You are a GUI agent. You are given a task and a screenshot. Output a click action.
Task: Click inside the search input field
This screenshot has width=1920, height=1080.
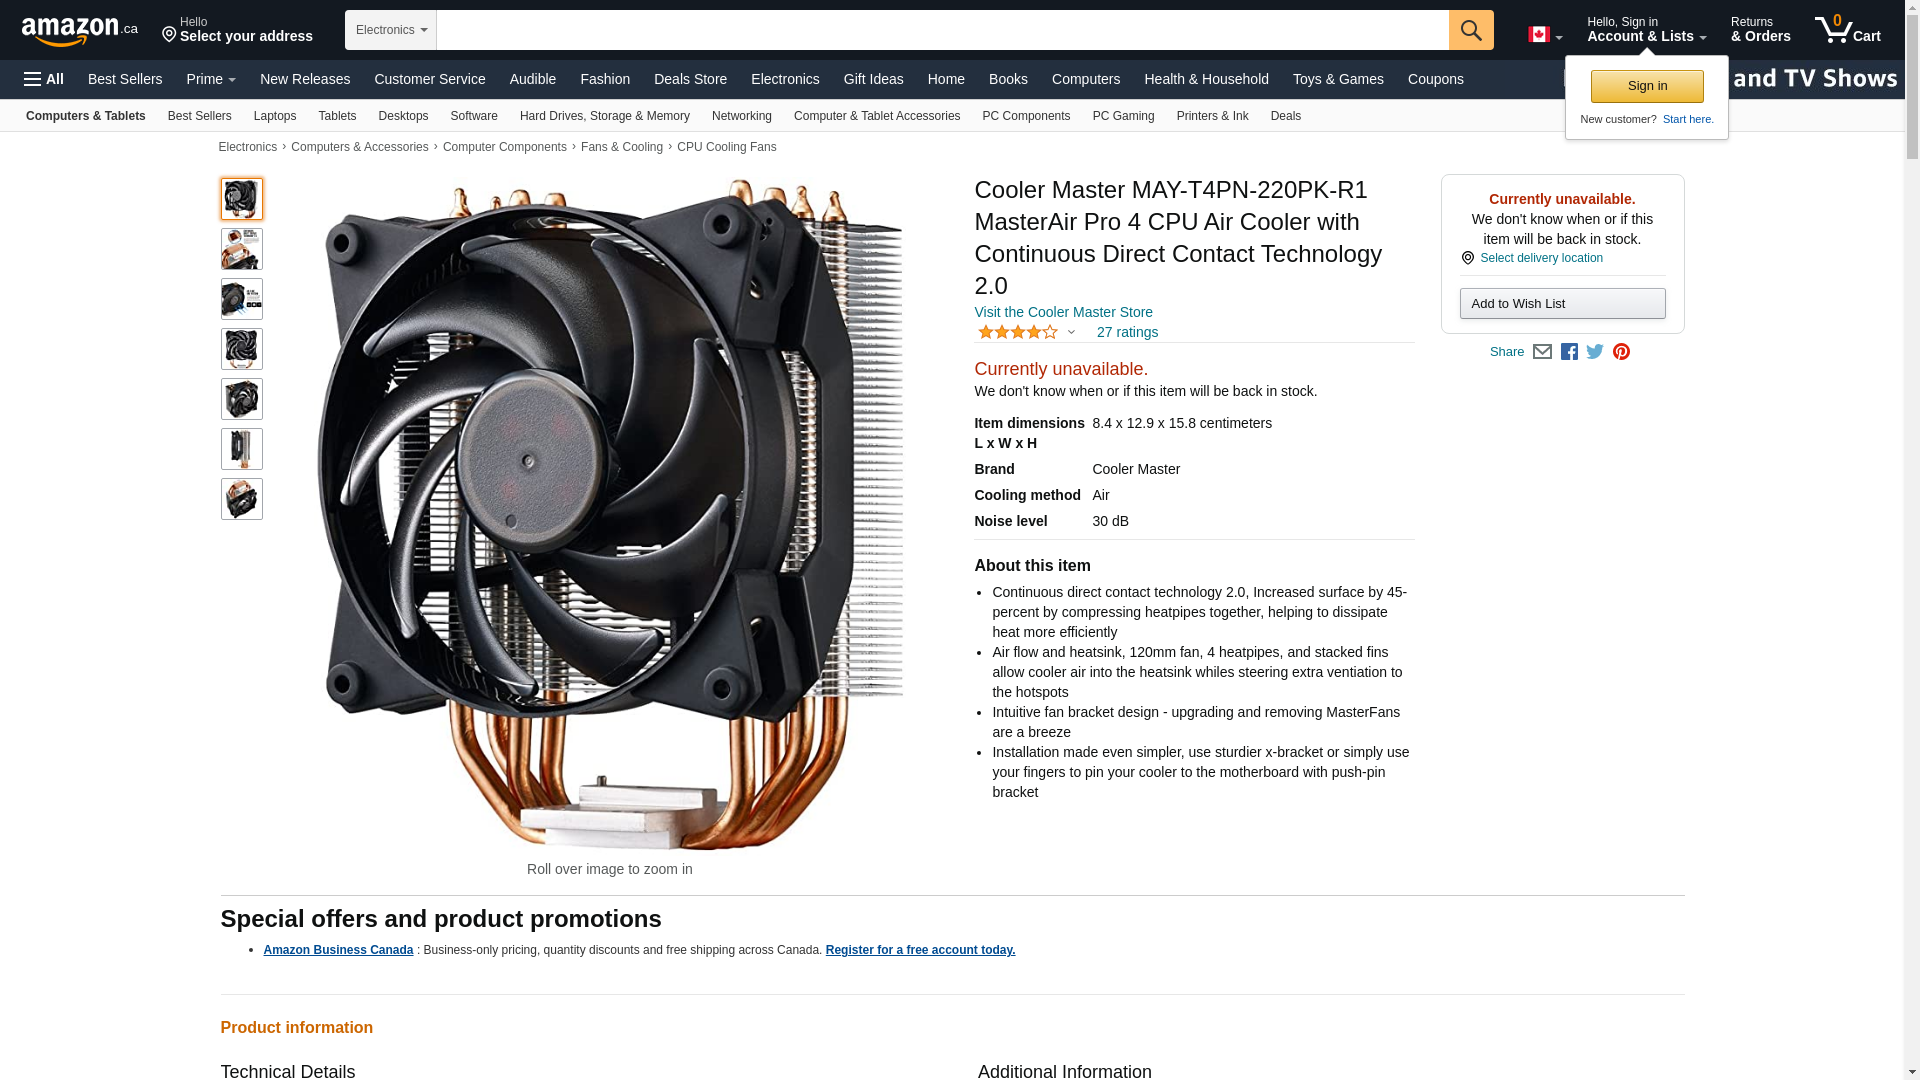click(x=942, y=30)
